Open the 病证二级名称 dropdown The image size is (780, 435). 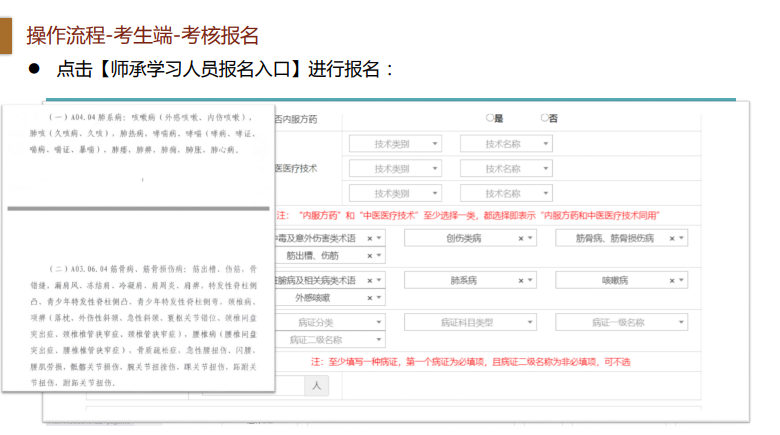tap(328, 340)
